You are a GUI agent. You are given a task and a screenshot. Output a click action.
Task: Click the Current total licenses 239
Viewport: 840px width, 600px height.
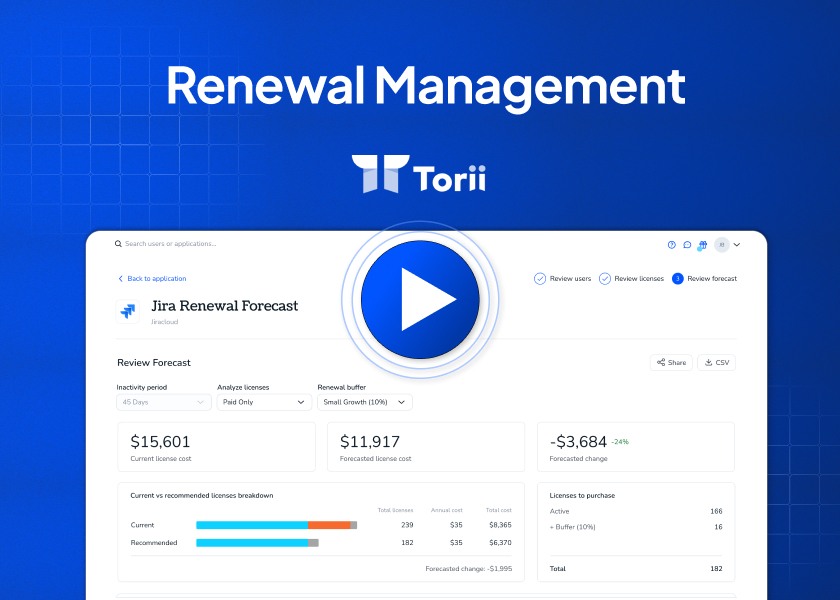point(407,525)
